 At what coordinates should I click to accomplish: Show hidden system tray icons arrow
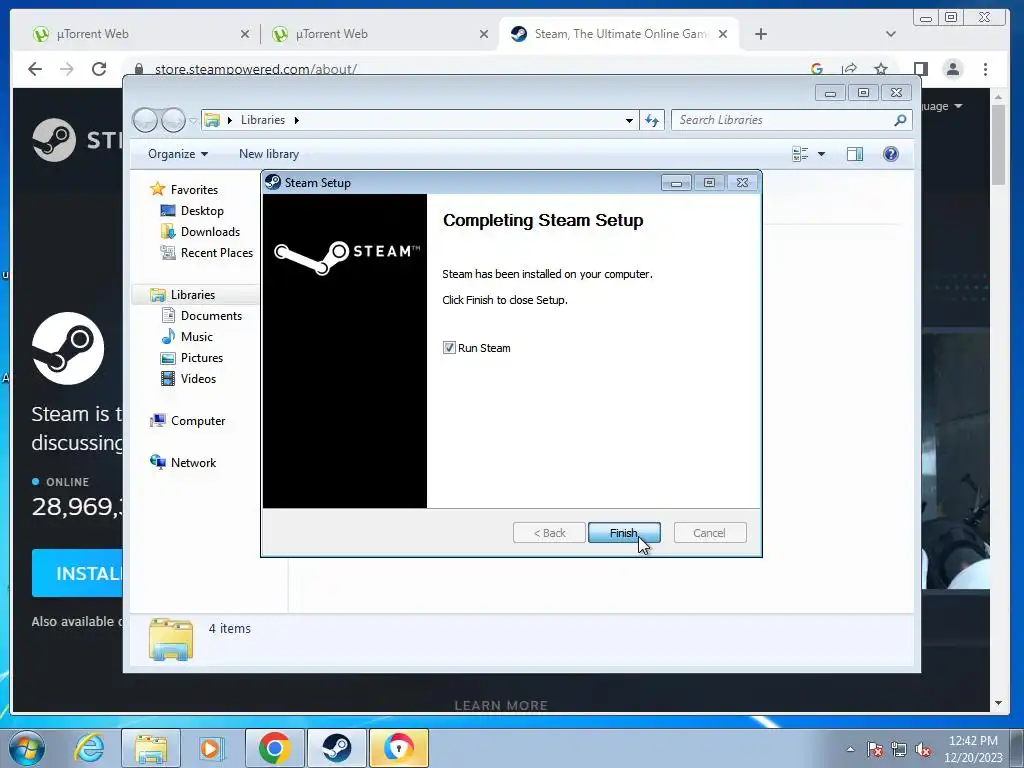tap(850, 749)
